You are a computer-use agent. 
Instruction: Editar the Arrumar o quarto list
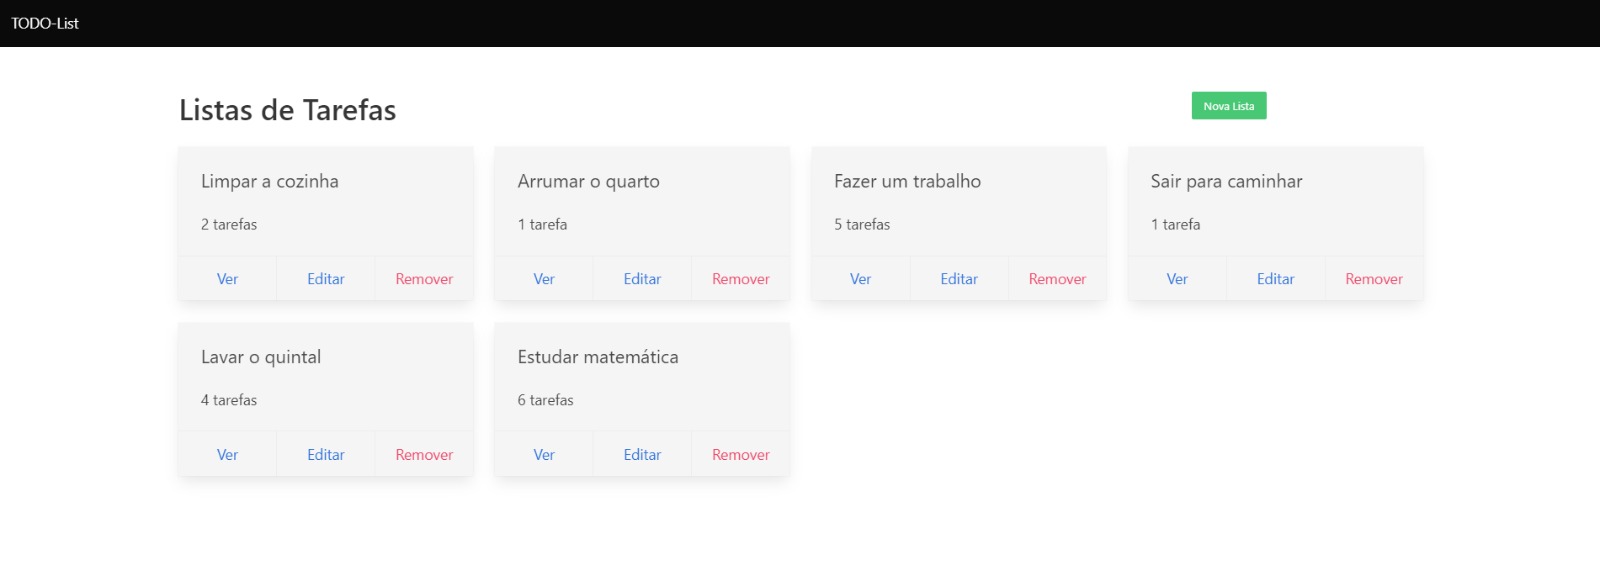click(642, 278)
